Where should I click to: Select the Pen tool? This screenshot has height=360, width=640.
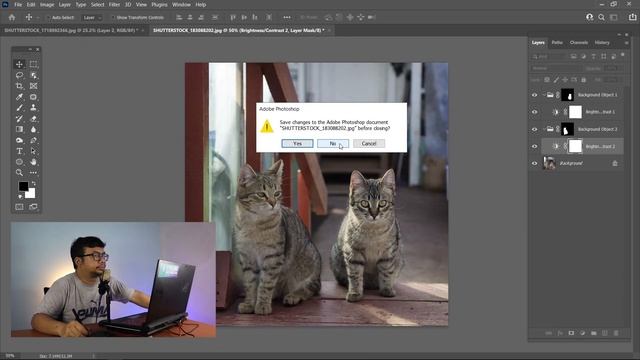(33, 140)
